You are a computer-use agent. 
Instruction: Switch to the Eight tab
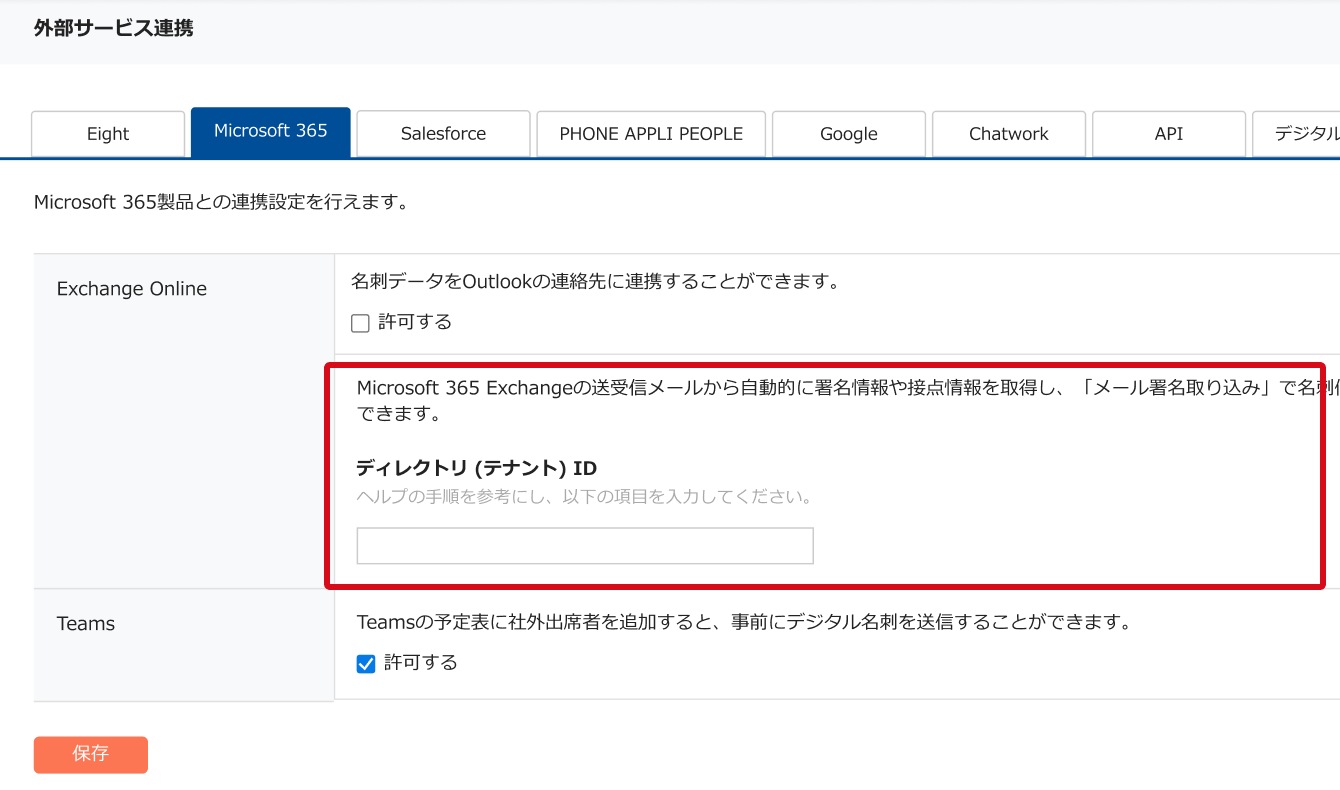(x=108, y=134)
